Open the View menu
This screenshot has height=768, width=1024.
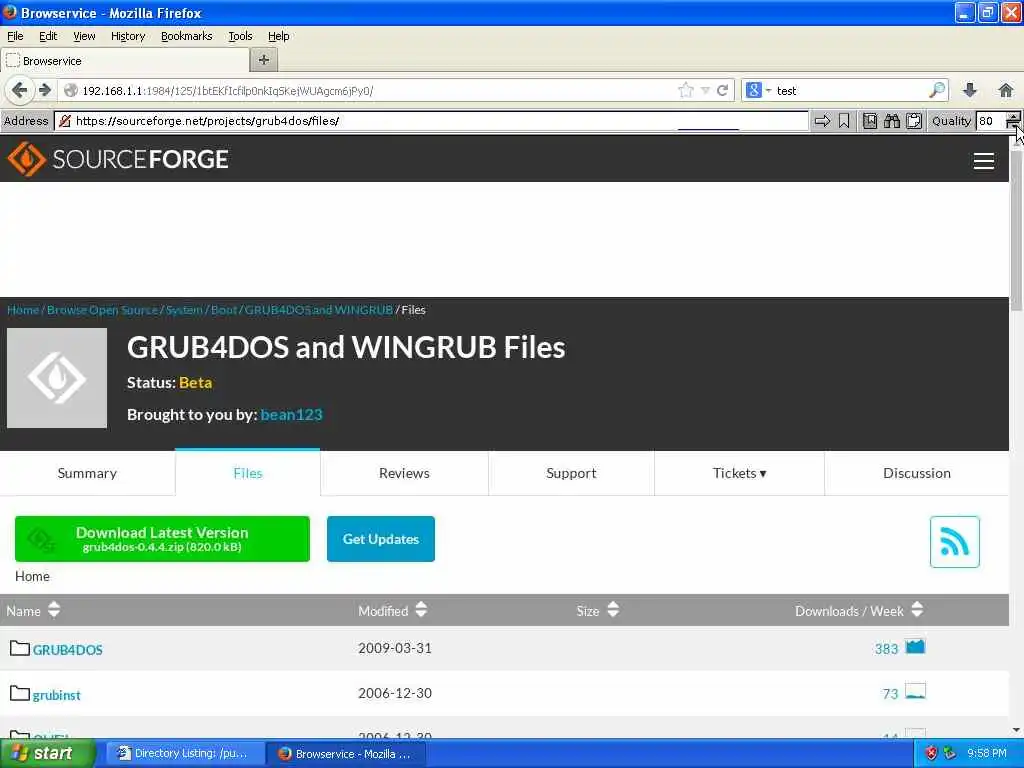(x=84, y=36)
